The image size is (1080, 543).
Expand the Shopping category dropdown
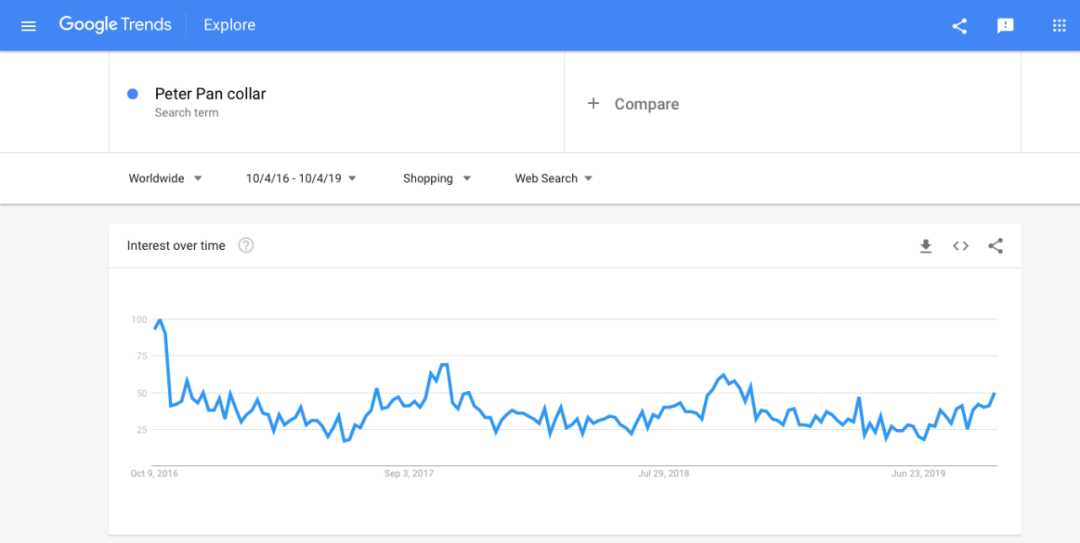437,179
